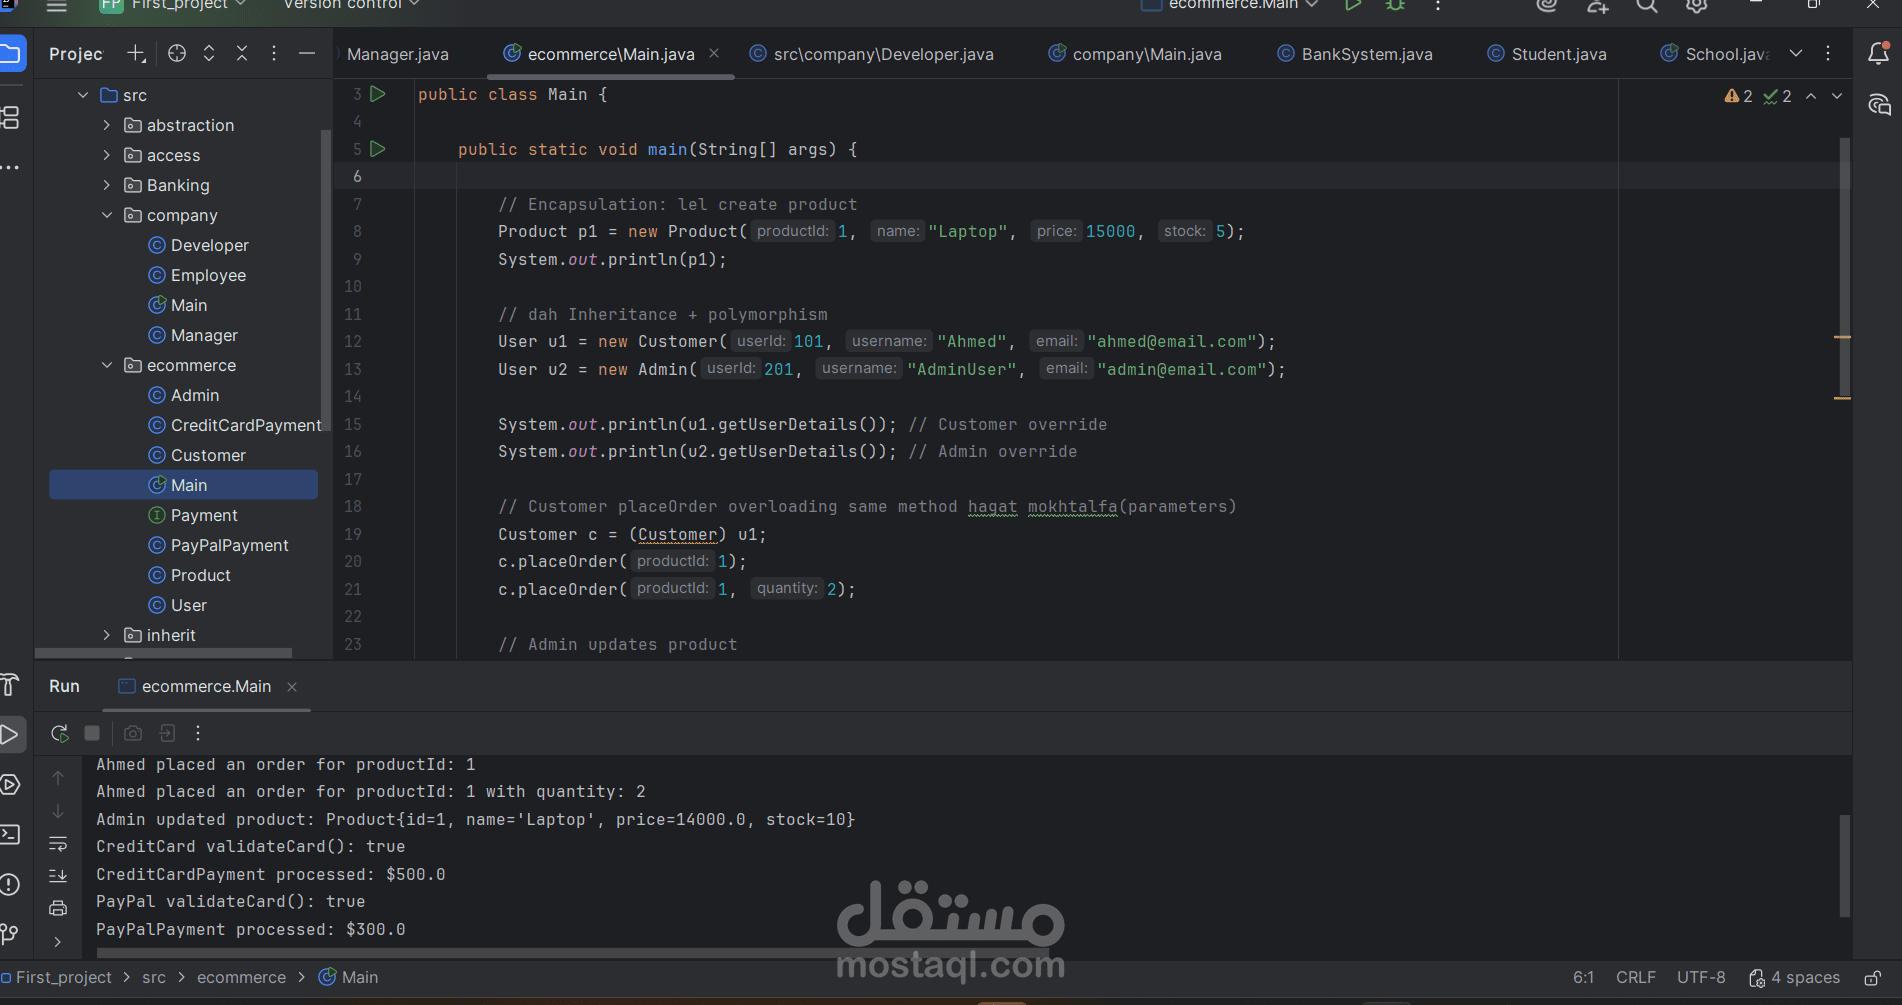Screen dimensions: 1902x1005
Task: Open the Build tool window hammer icon
Action: (11, 685)
